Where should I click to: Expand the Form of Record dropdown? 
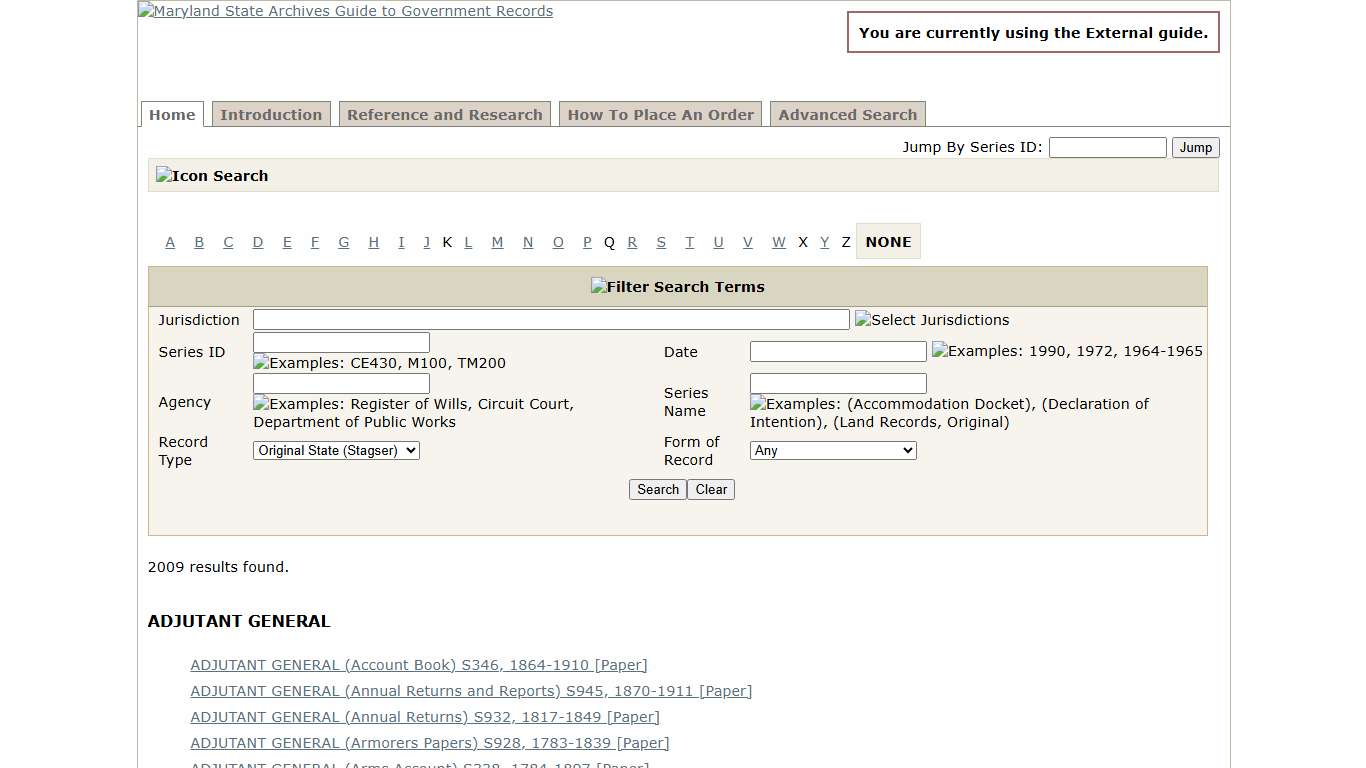[833, 450]
